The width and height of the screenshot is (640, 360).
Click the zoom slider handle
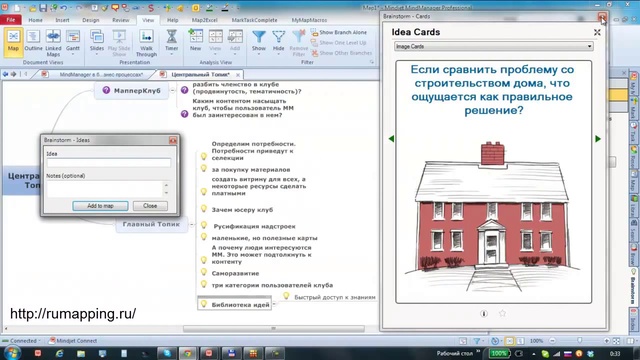580,340
